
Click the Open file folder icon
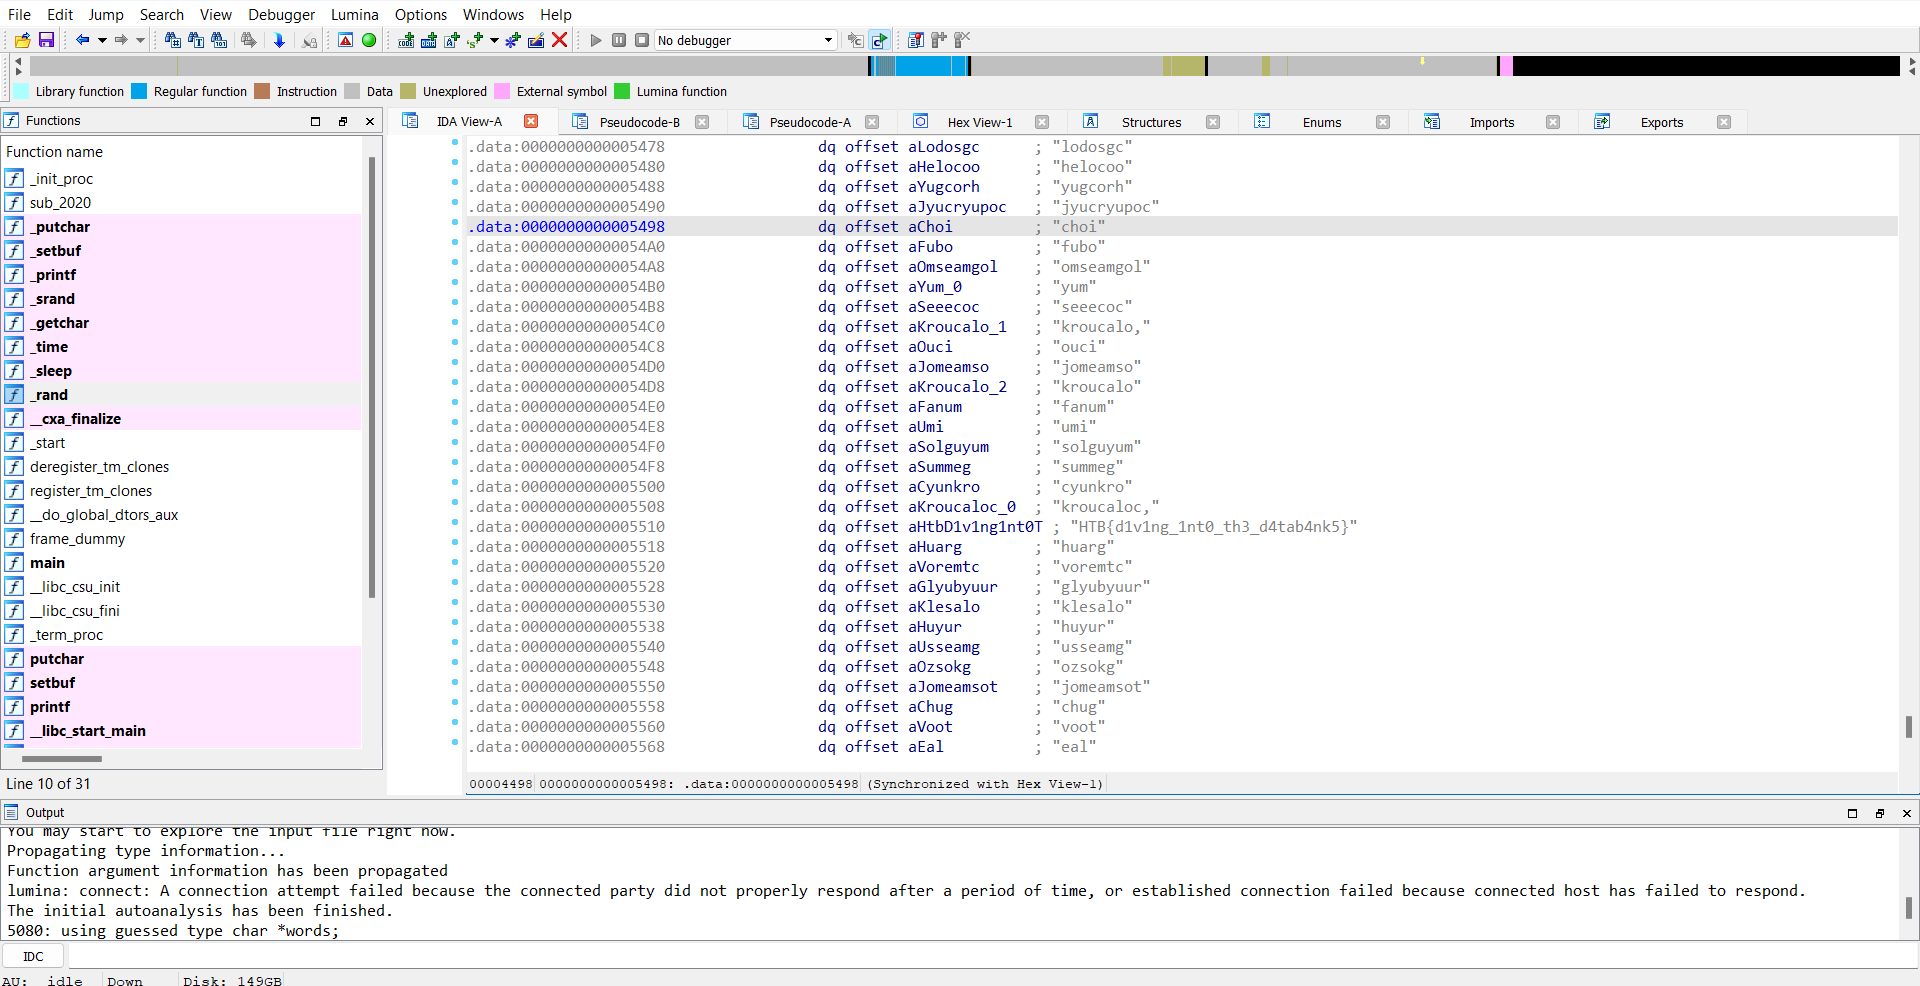pos(22,40)
